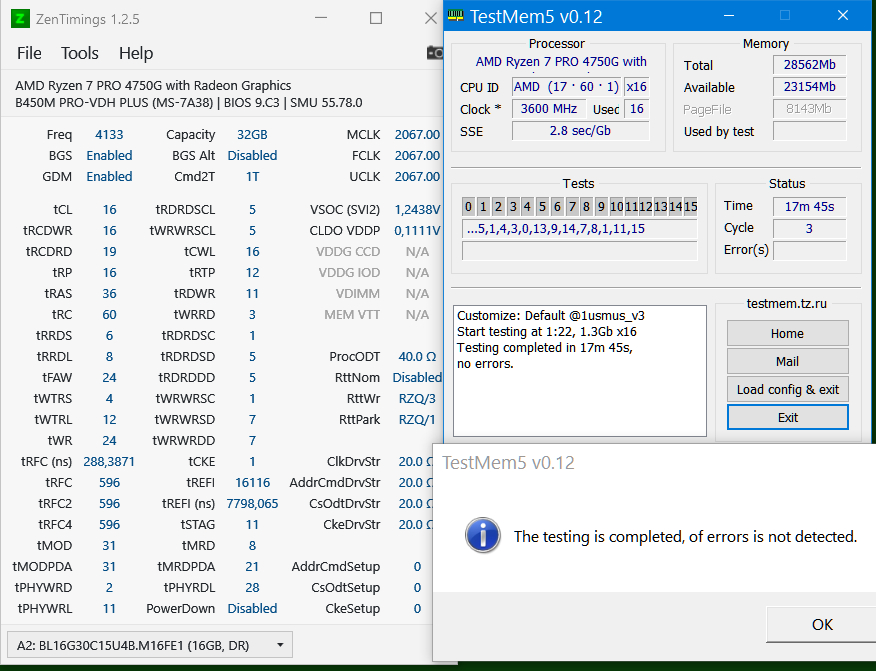
Task: Click the RttPark value RZQ/1
Action: click(x=417, y=420)
